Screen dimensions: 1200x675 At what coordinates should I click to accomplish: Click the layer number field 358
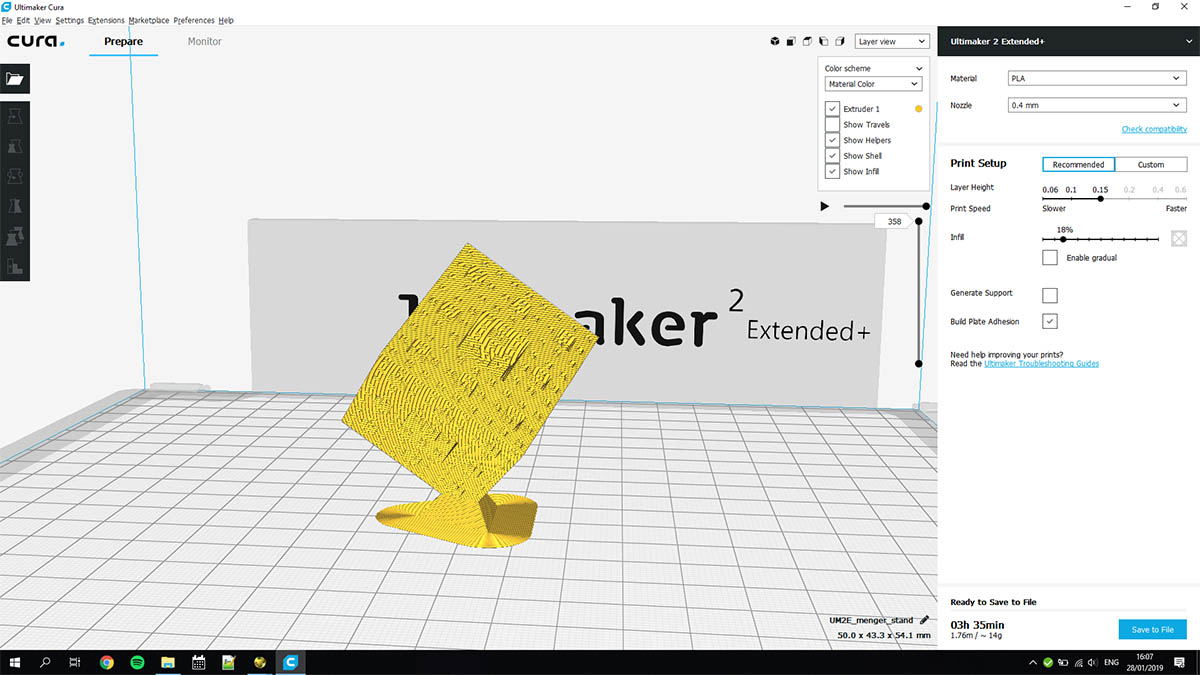[x=894, y=221]
